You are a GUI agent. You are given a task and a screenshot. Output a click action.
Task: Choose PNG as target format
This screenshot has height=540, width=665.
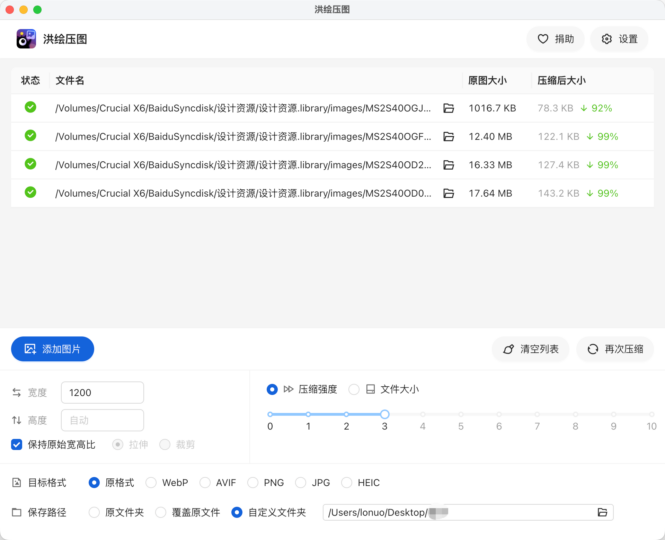(x=253, y=483)
